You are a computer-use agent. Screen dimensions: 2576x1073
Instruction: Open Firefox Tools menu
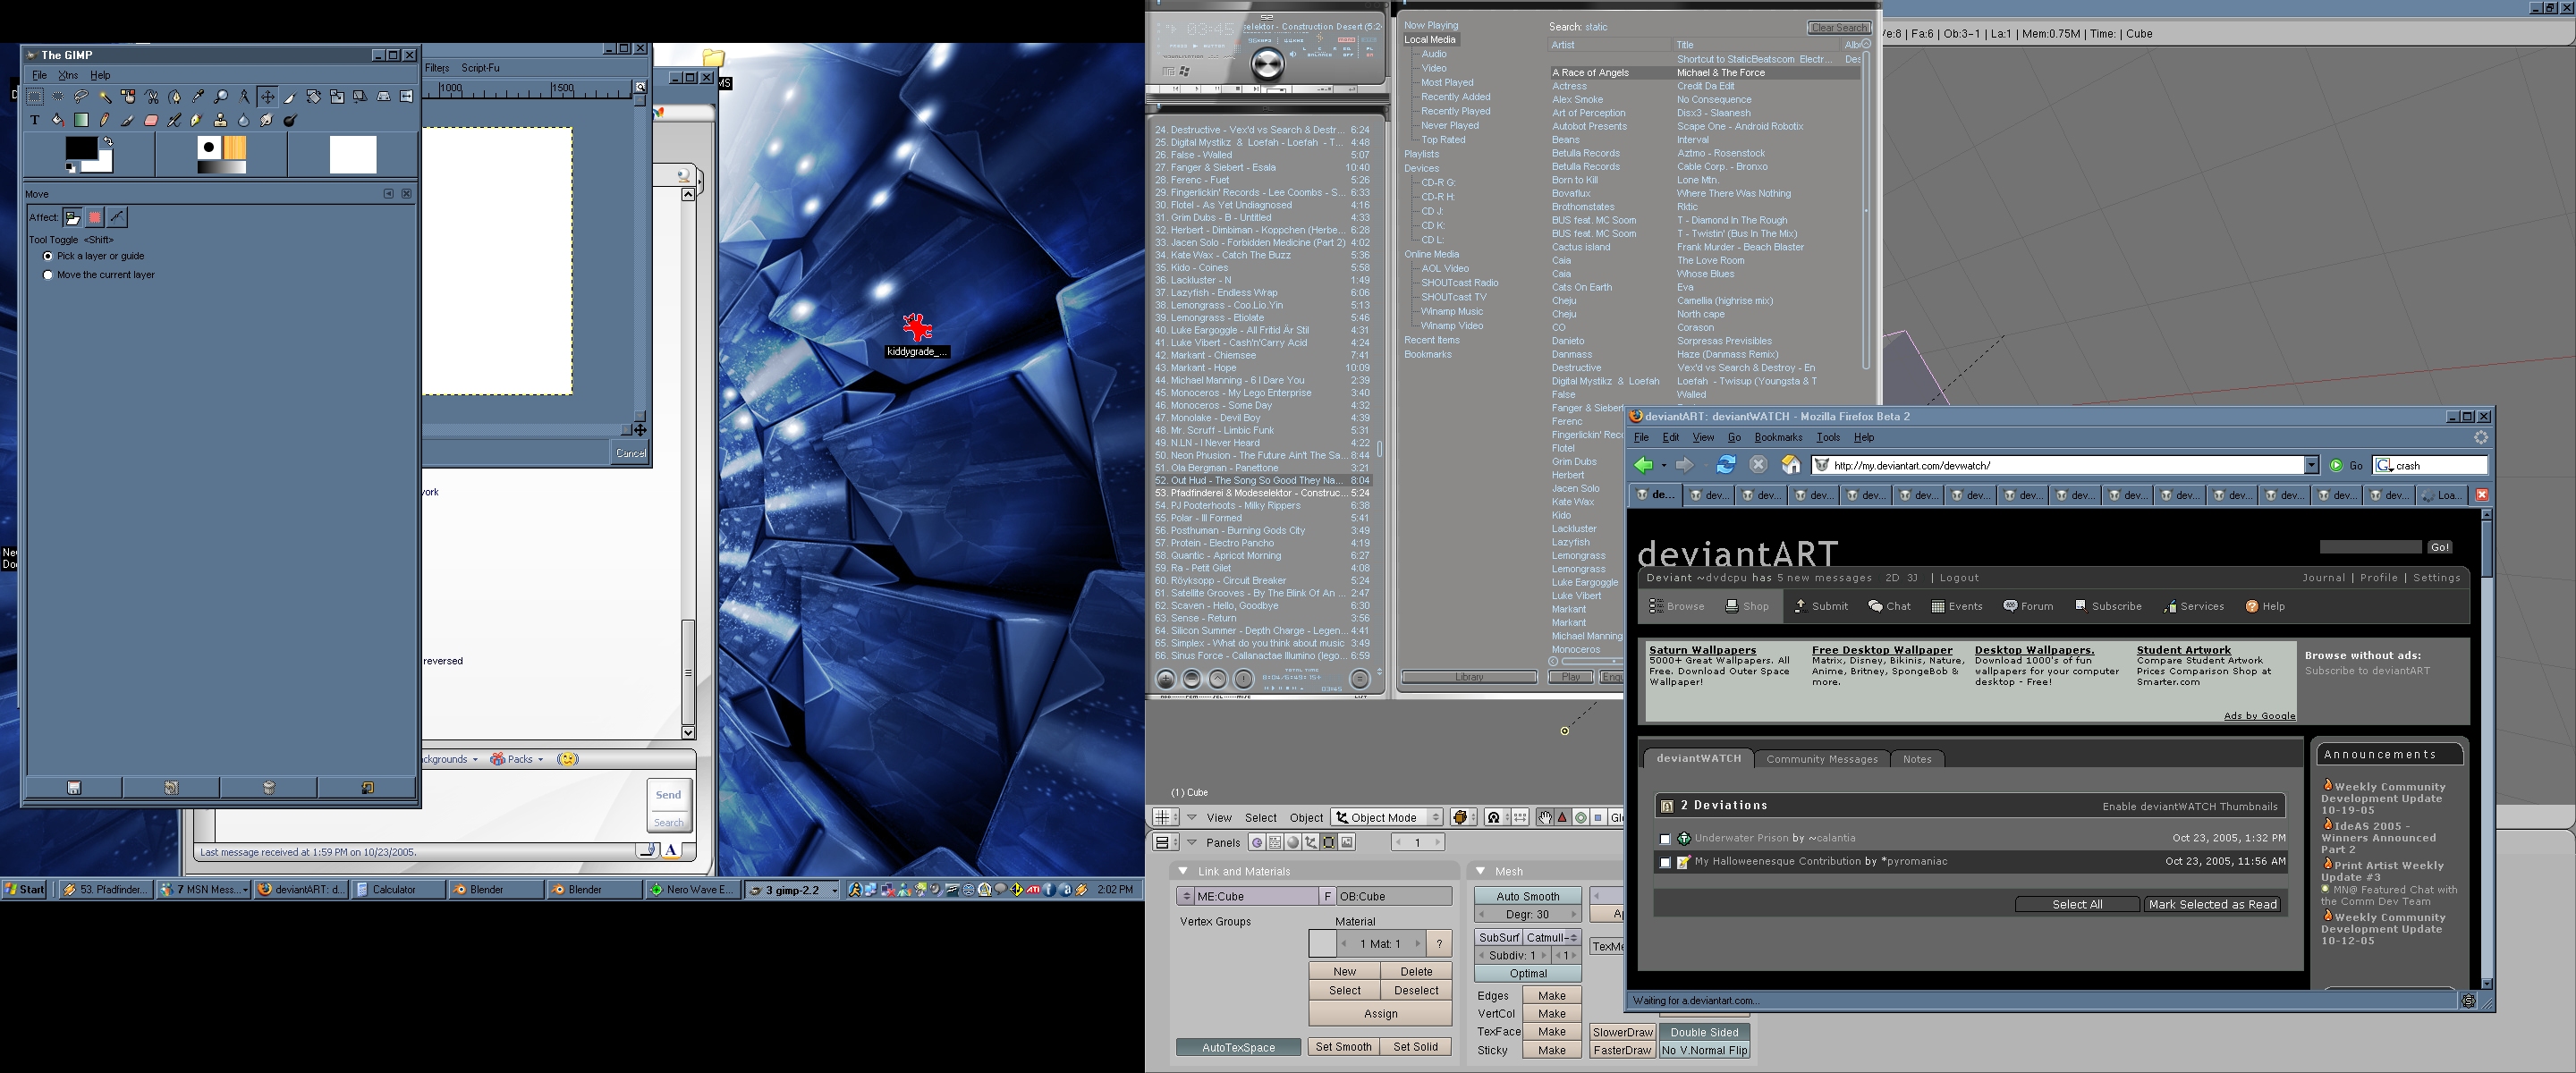[1828, 437]
